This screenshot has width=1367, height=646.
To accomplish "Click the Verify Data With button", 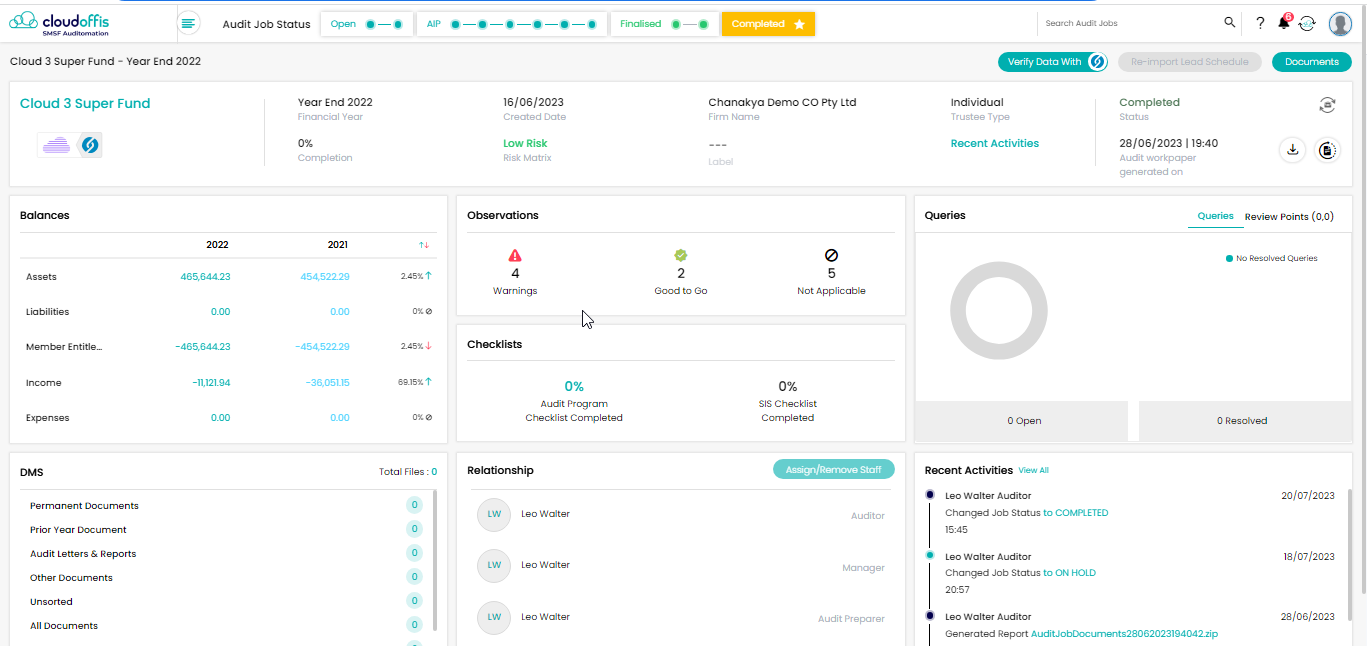I will [x=1053, y=62].
